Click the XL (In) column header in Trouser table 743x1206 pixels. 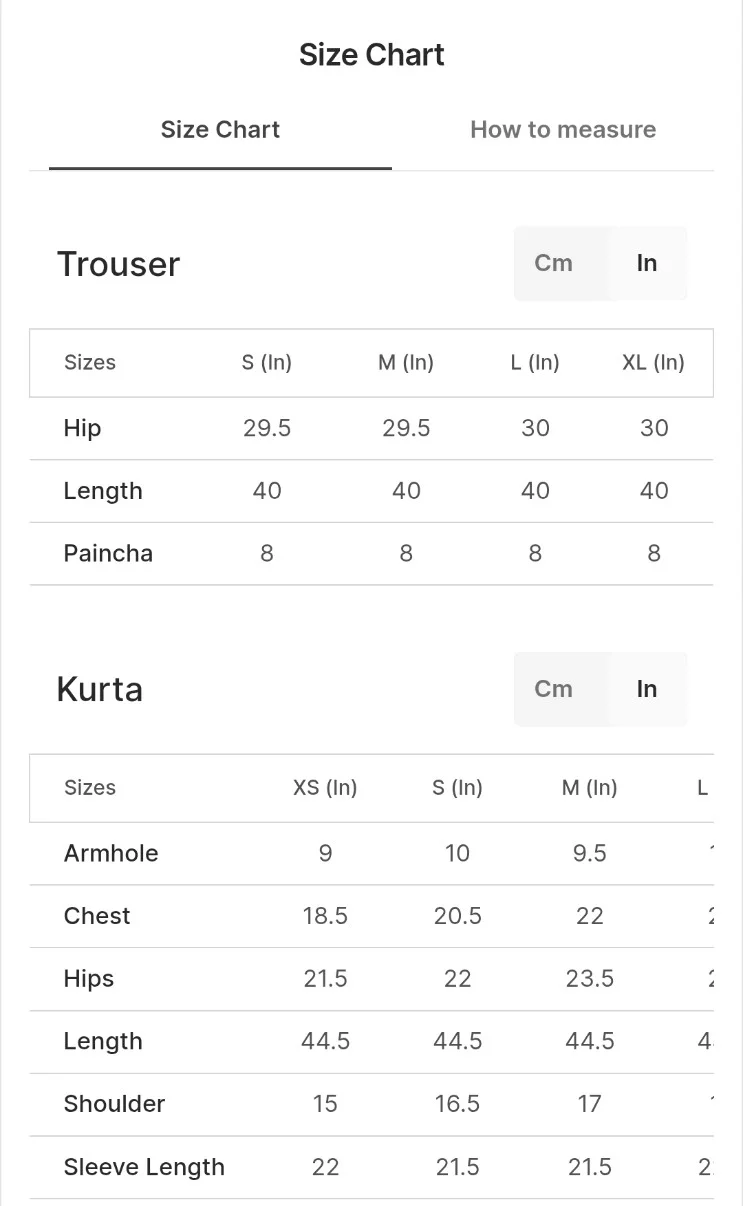(653, 362)
